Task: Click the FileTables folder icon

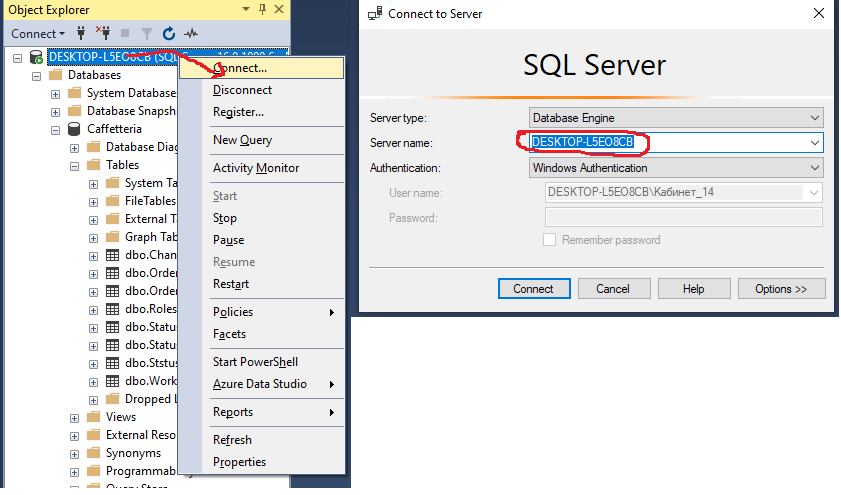Action: [x=112, y=201]
